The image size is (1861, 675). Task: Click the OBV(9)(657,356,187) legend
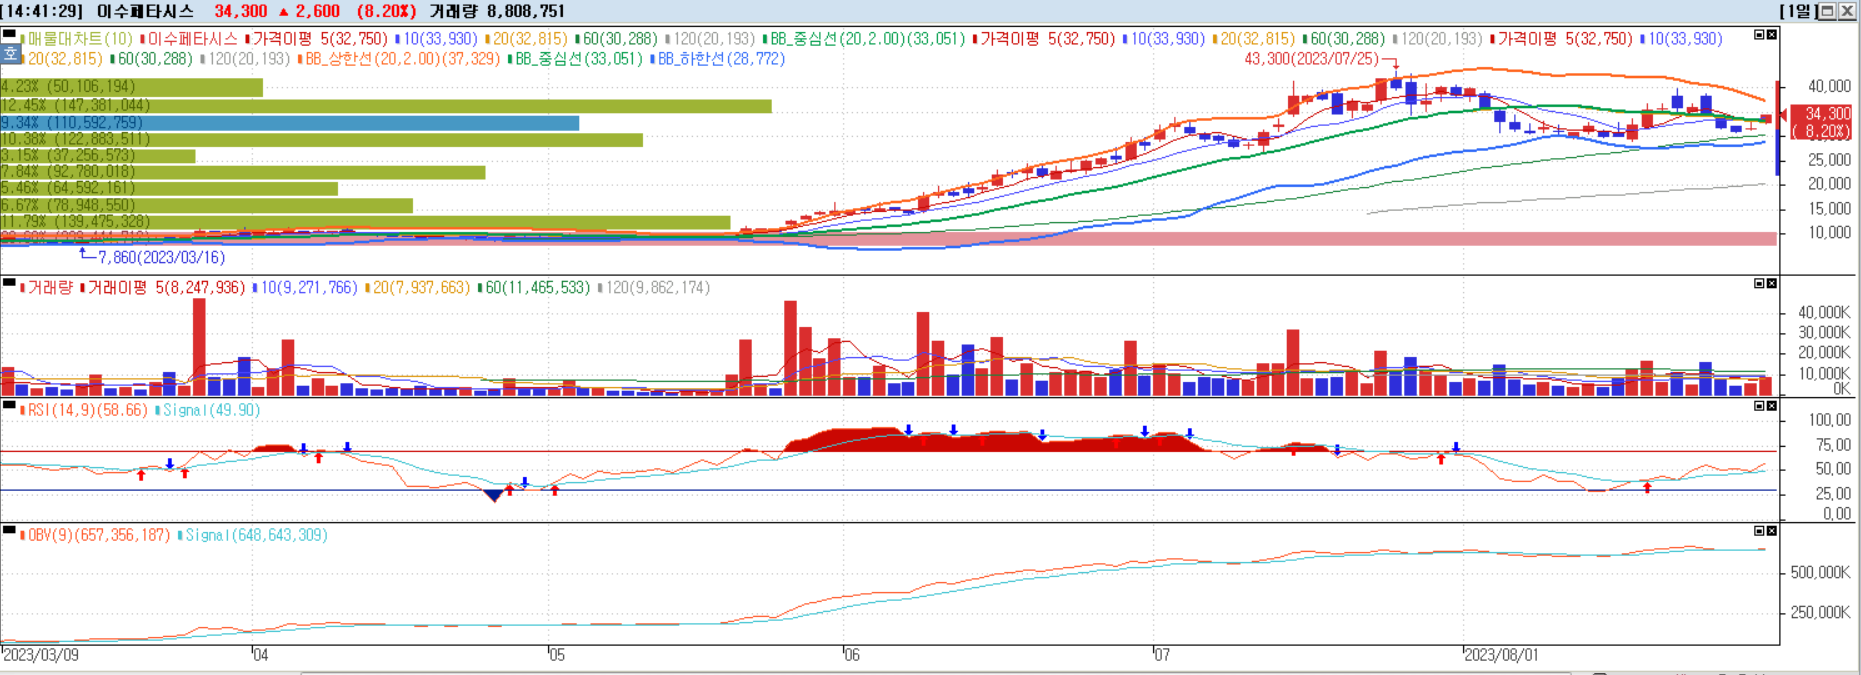[x=96, y=536]
